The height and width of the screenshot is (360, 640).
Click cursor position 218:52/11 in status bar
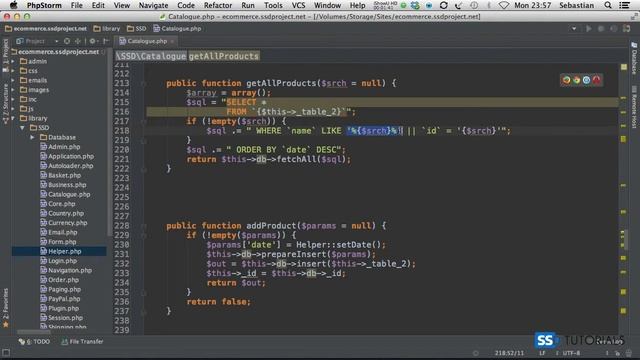point(509,353)
